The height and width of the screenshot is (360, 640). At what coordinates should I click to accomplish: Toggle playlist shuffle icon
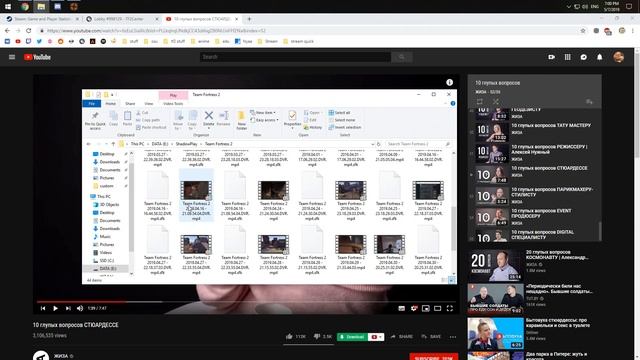[496, 102]
